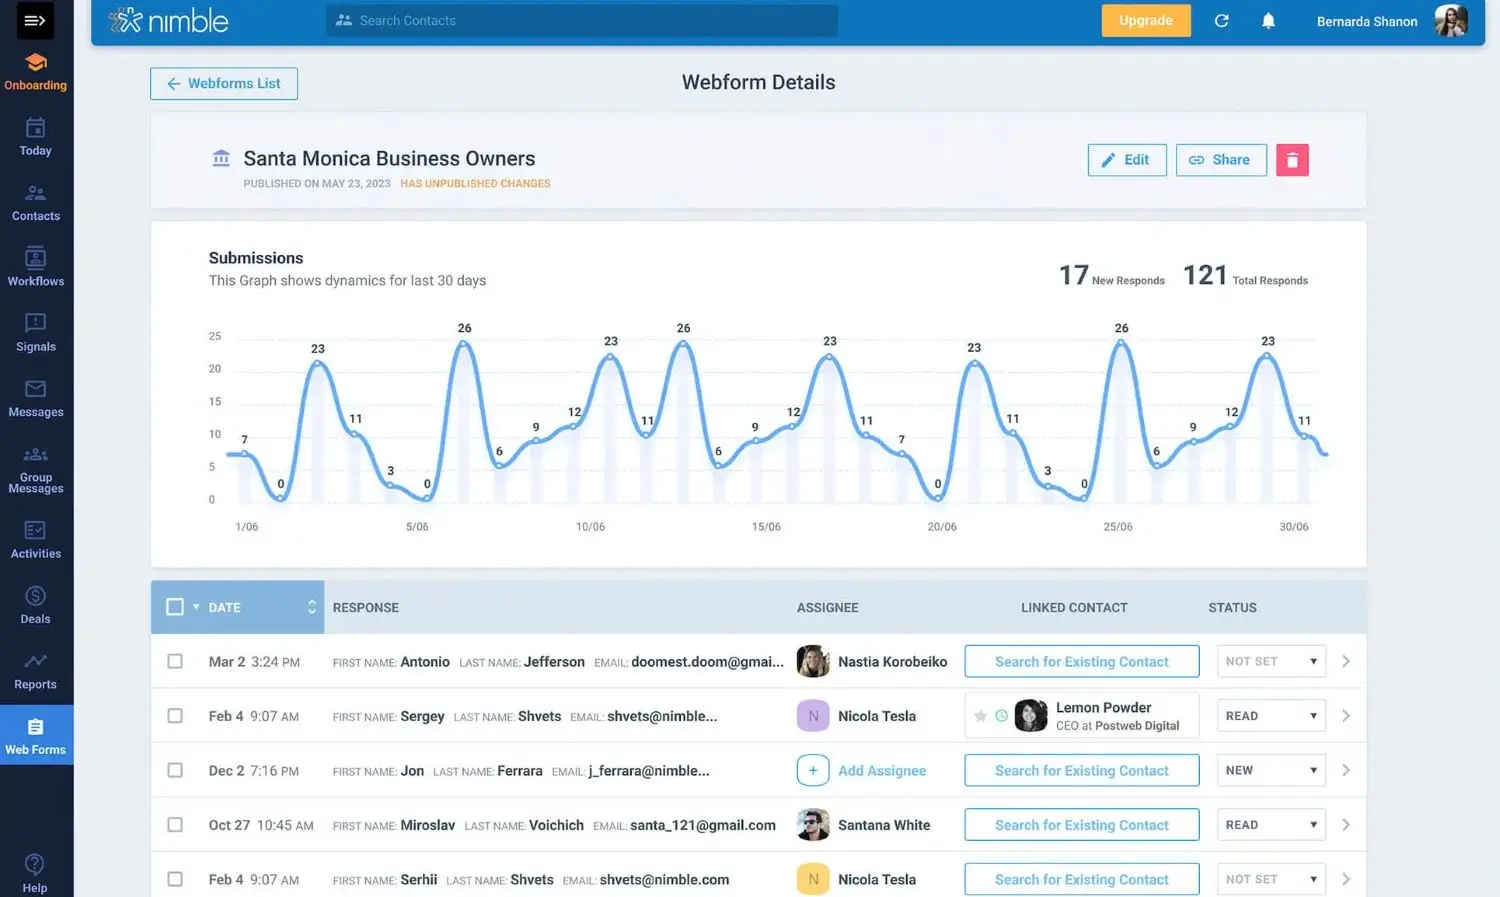Search for Existing Contact for Miroslav row
This screenshot has height=897, width=1500.
(x=1082, y=825)
